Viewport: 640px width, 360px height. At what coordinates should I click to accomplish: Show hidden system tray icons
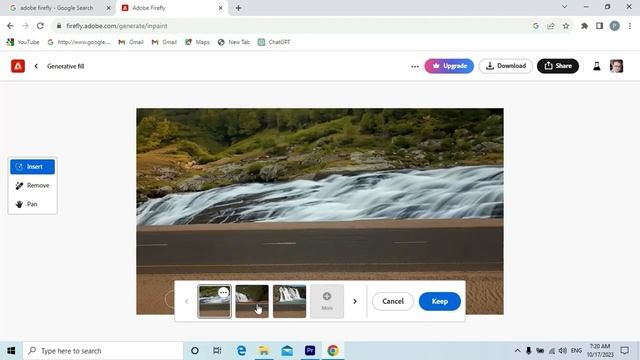pos(517,351)
